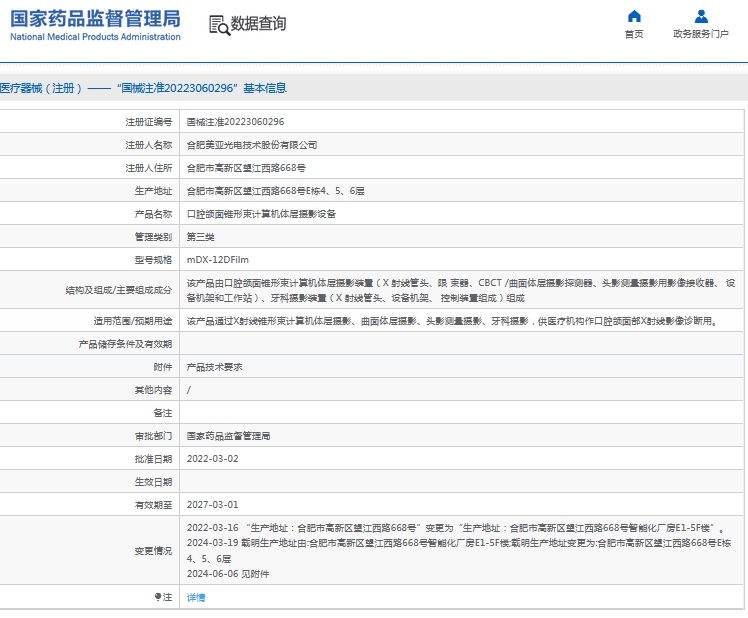Viewport: 748px width, 618px height.
Task: Click the 批准日期 row label
Action: (153, 459)
